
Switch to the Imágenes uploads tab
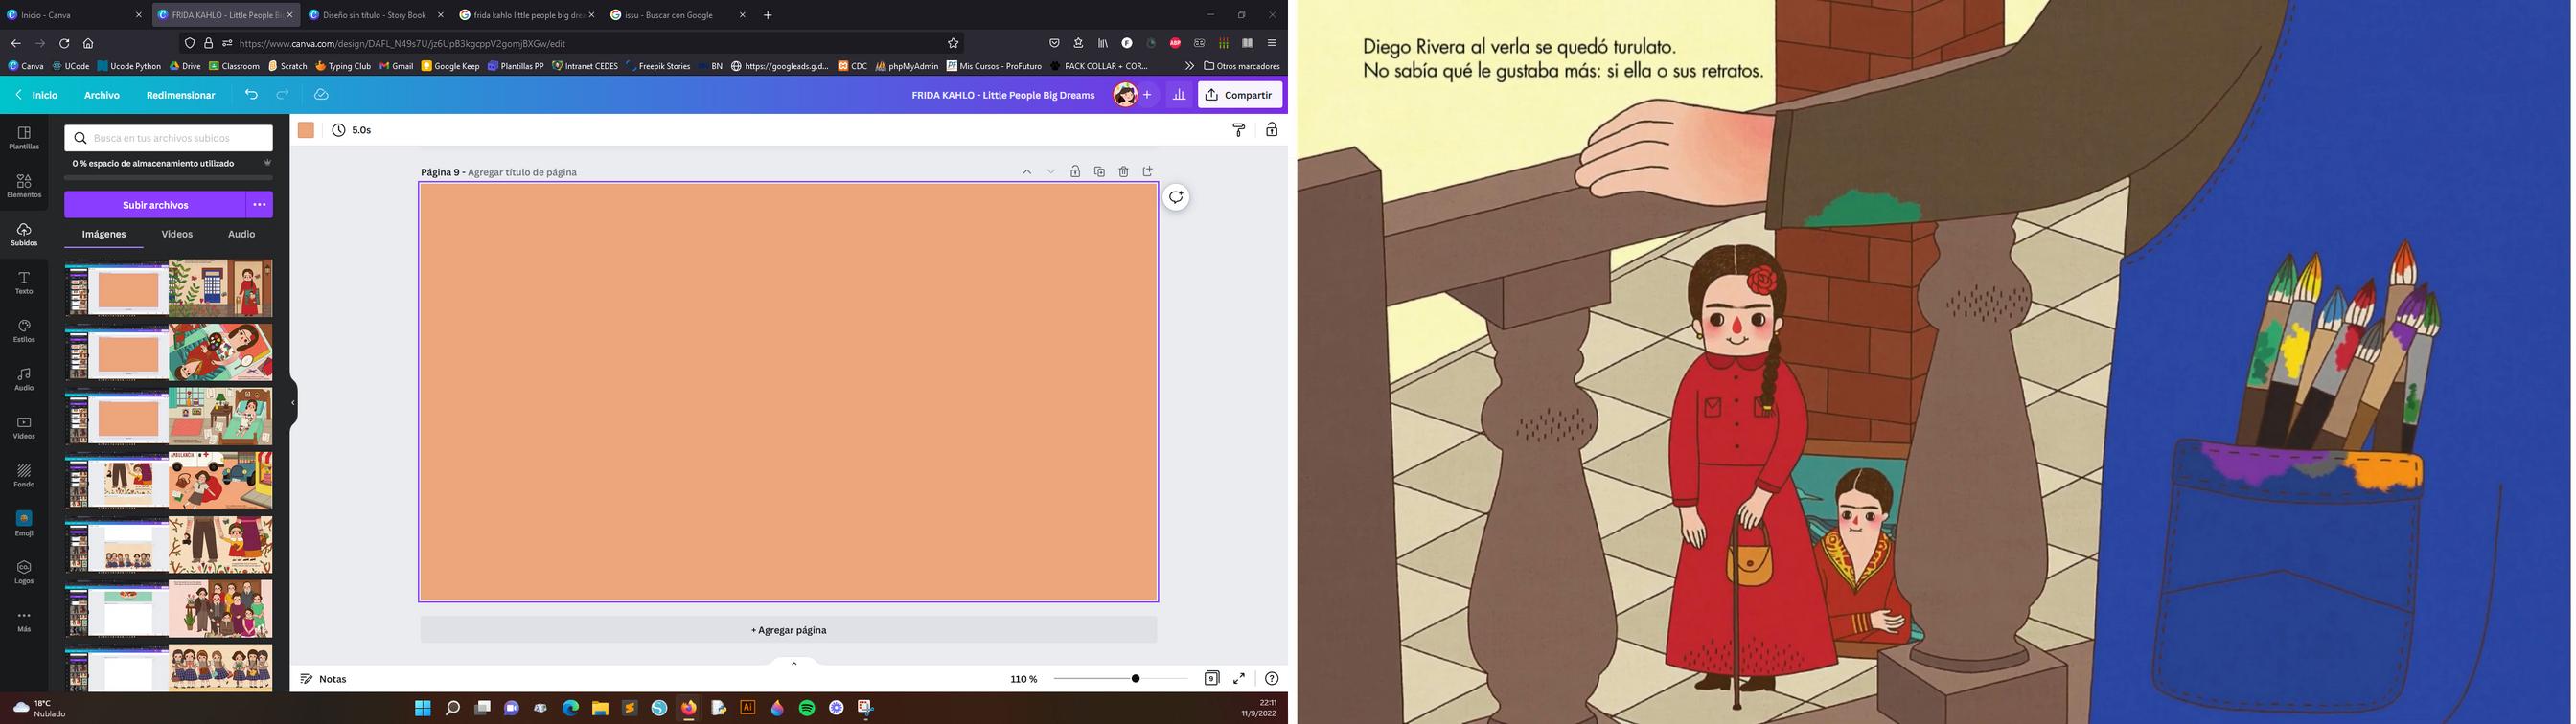104,234
